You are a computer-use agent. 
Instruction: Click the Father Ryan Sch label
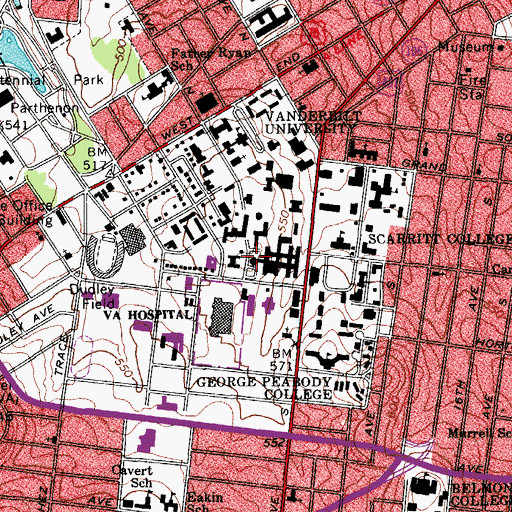210,58
